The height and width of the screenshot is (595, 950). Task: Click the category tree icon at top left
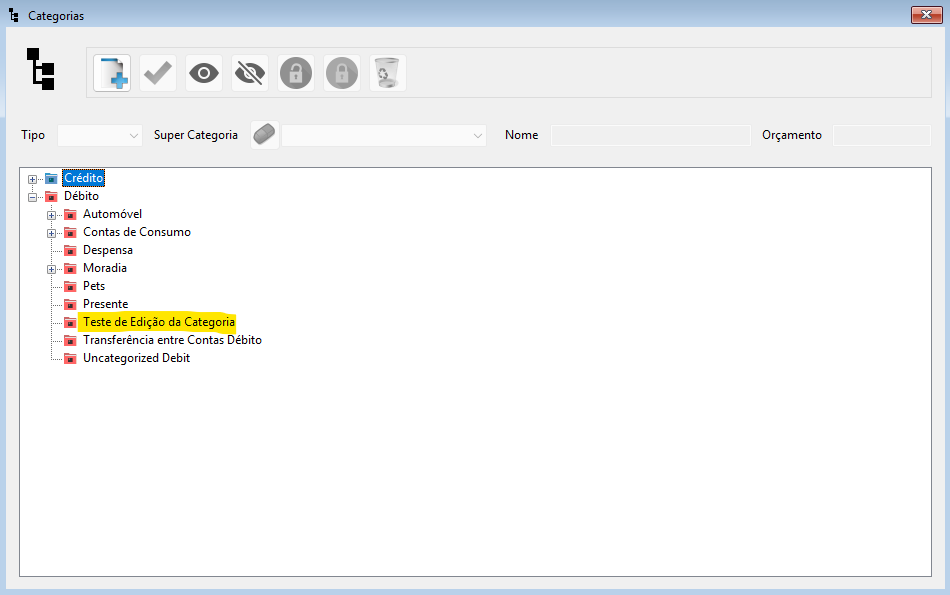pos(41,69)
